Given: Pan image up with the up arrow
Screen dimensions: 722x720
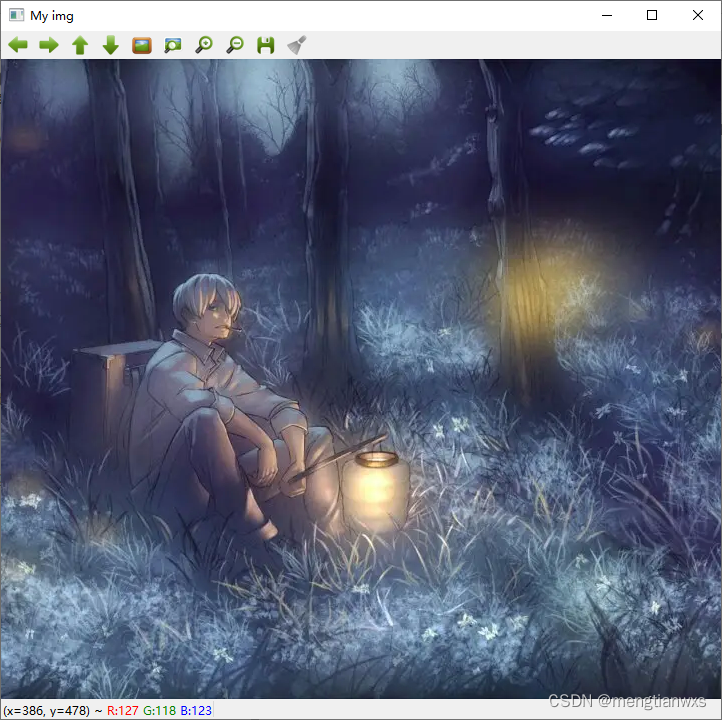Looking at the screenshot, I should click(x=80, y=45).
